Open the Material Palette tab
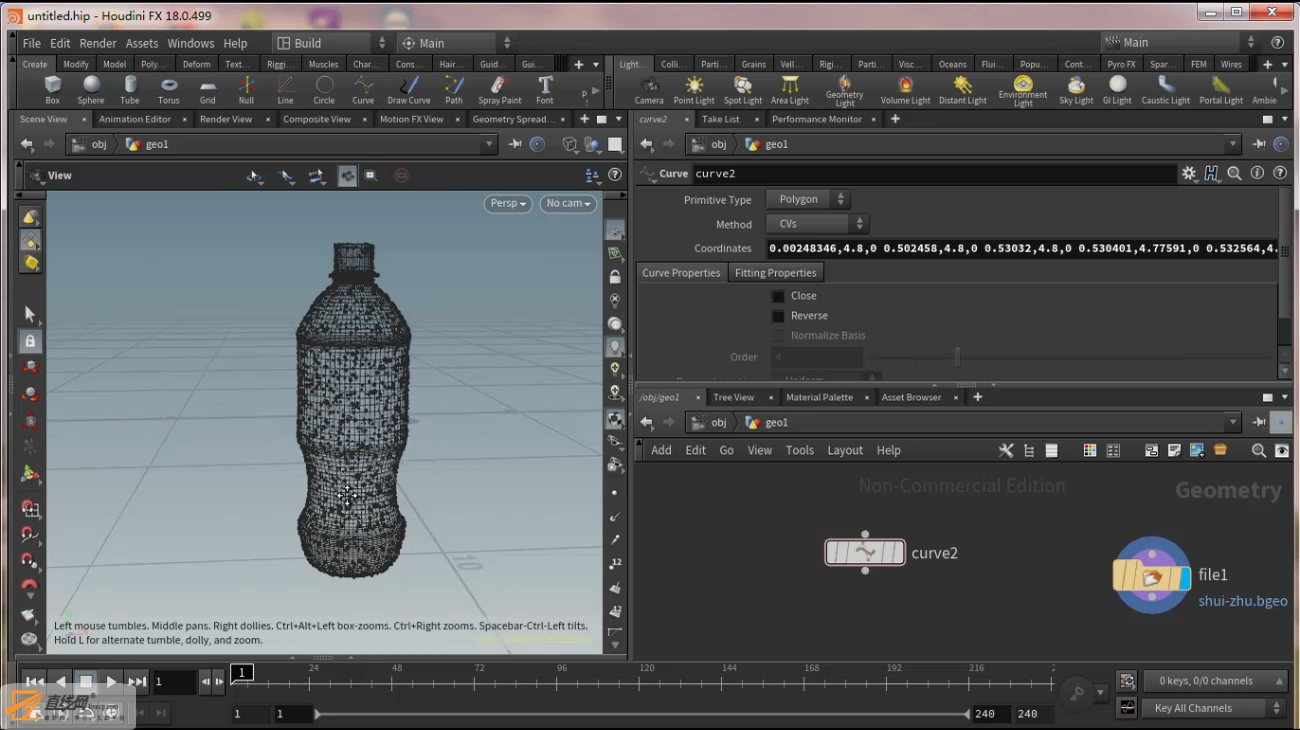Screen dimensions: 1300x730 pos(819,397)
